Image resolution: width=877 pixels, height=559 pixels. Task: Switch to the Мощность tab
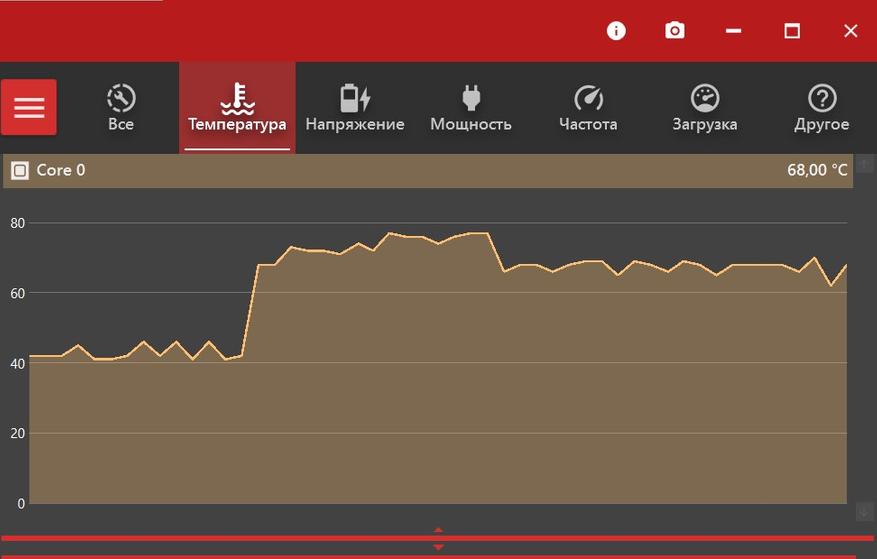(471, 107)
